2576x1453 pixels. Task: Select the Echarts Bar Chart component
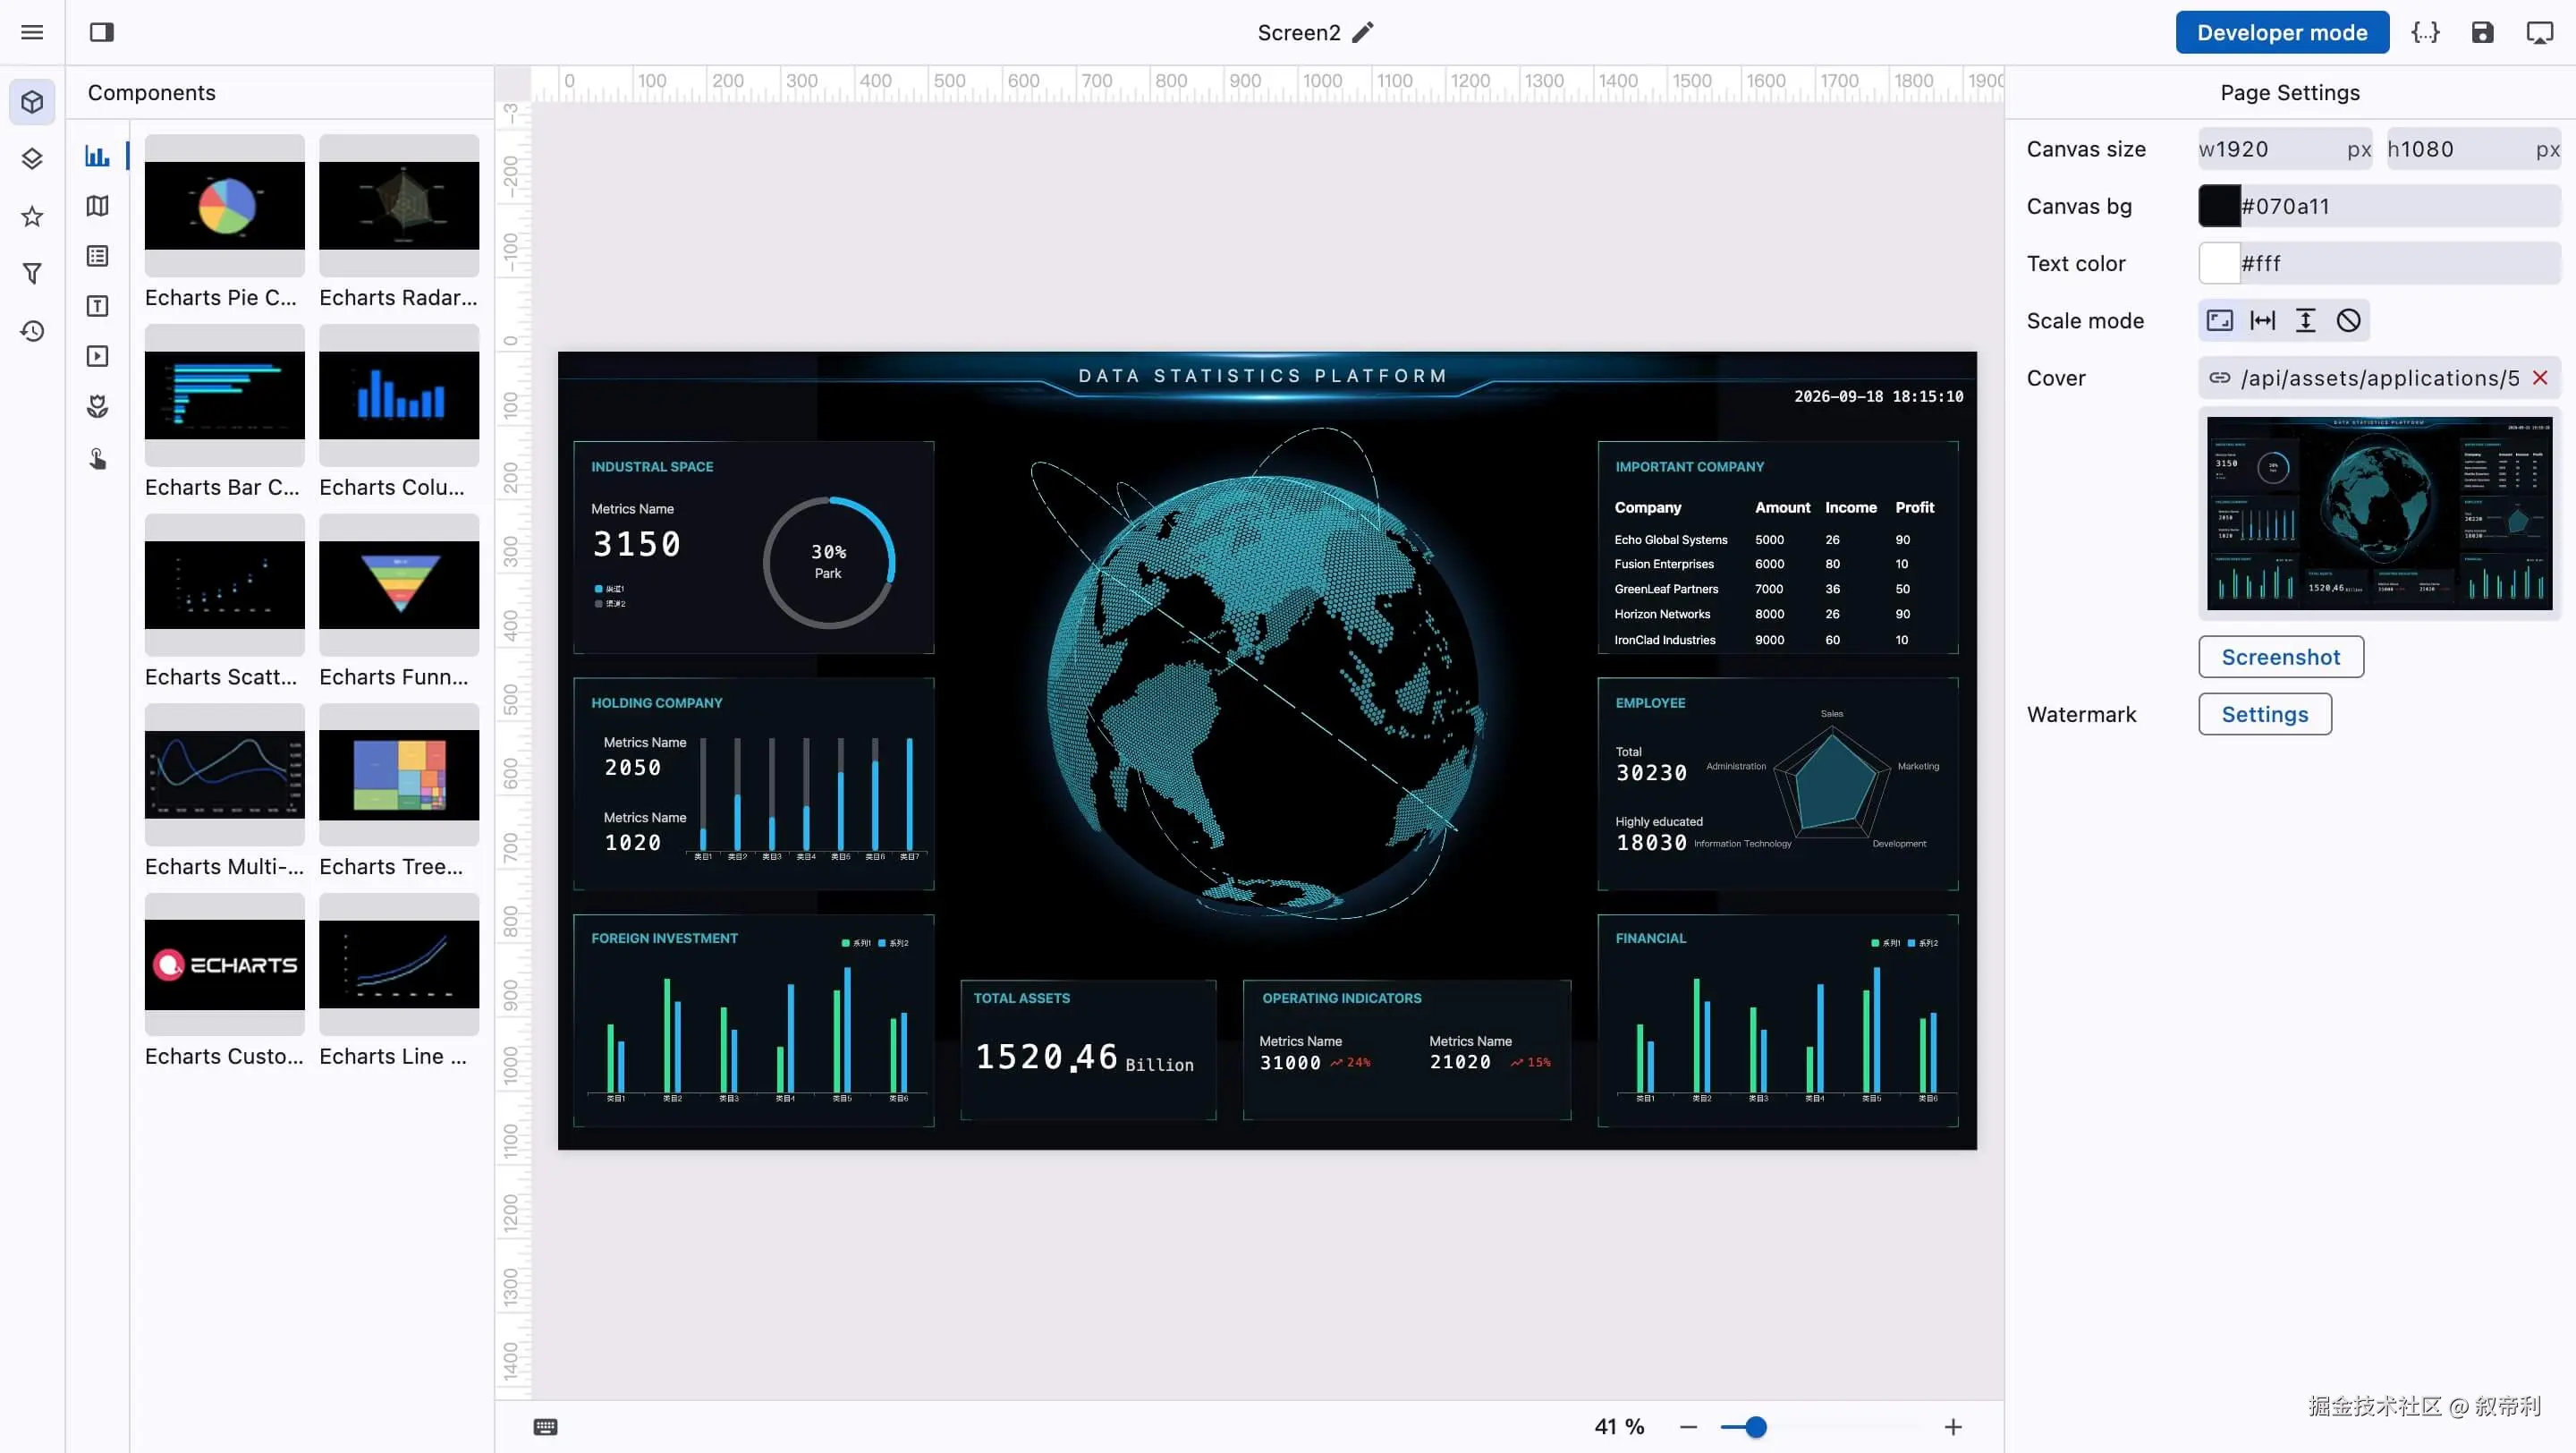pos(225,412)
